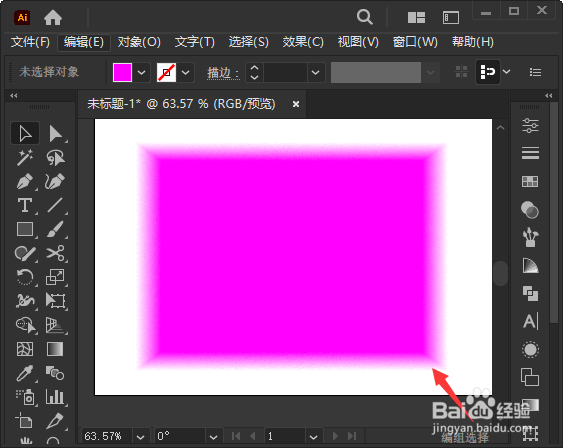Screen dimensions: 563x448
Task: Select the Shaper tool
Action: point(25,253)
